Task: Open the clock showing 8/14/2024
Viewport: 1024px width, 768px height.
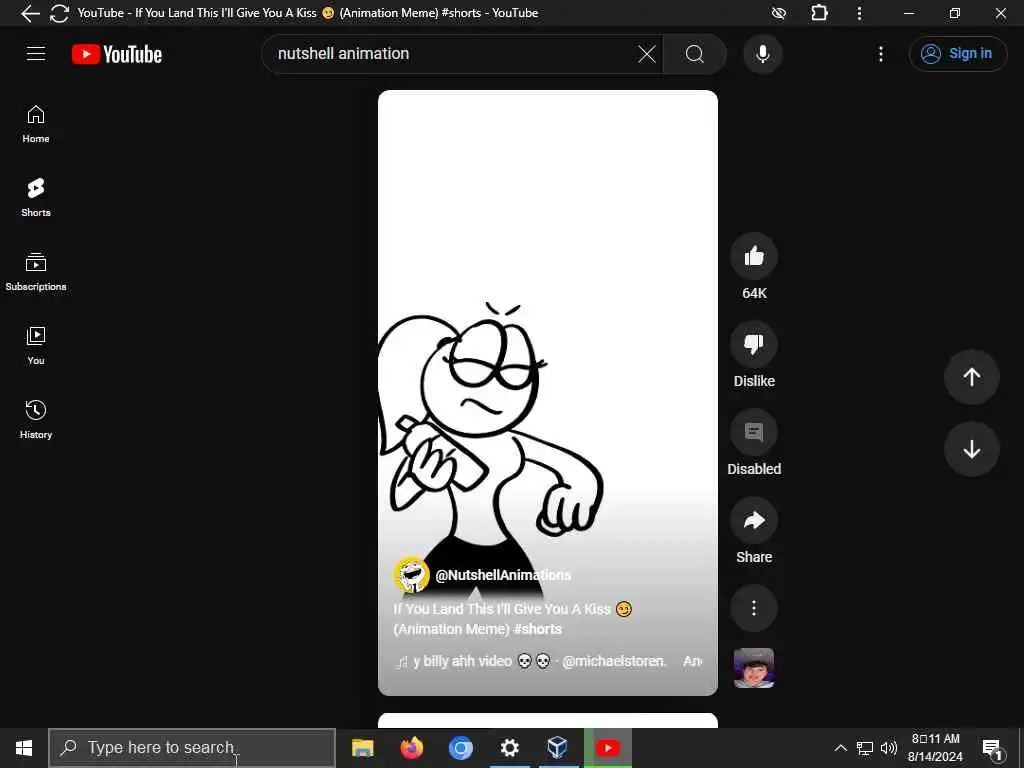Action: click(x=935, y=748)
